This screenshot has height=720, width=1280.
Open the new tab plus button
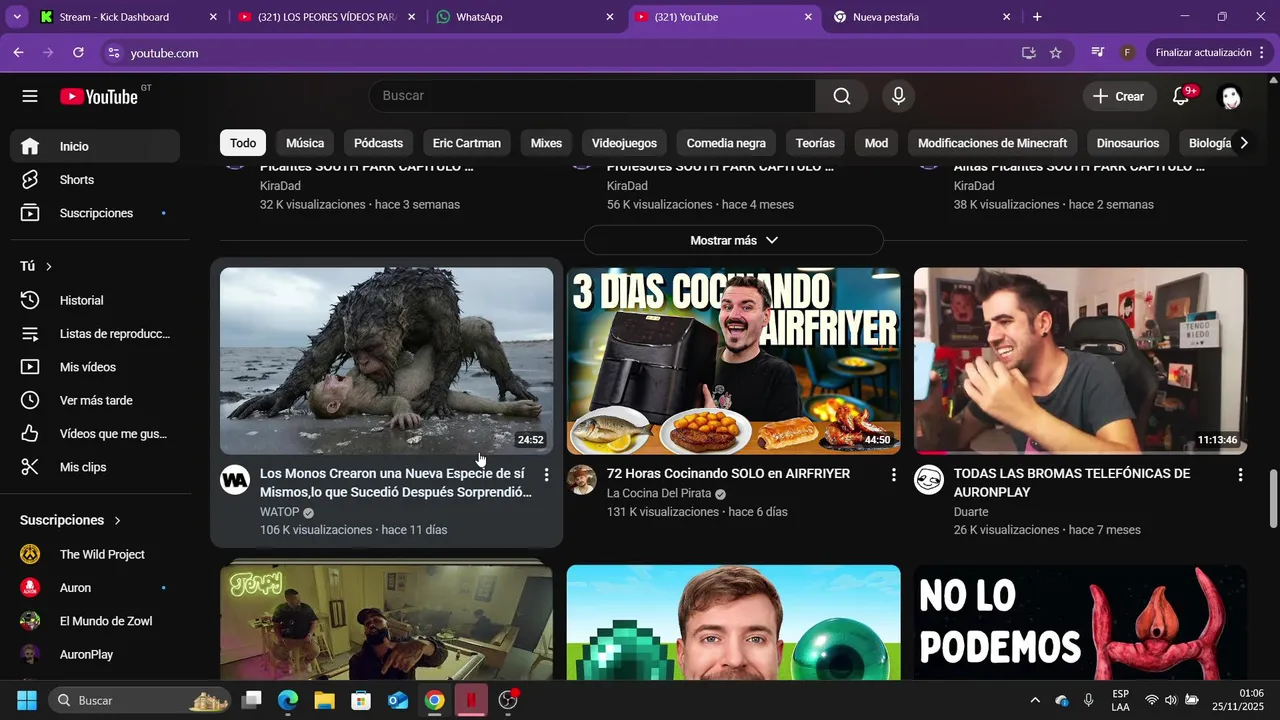(1037, 17)
